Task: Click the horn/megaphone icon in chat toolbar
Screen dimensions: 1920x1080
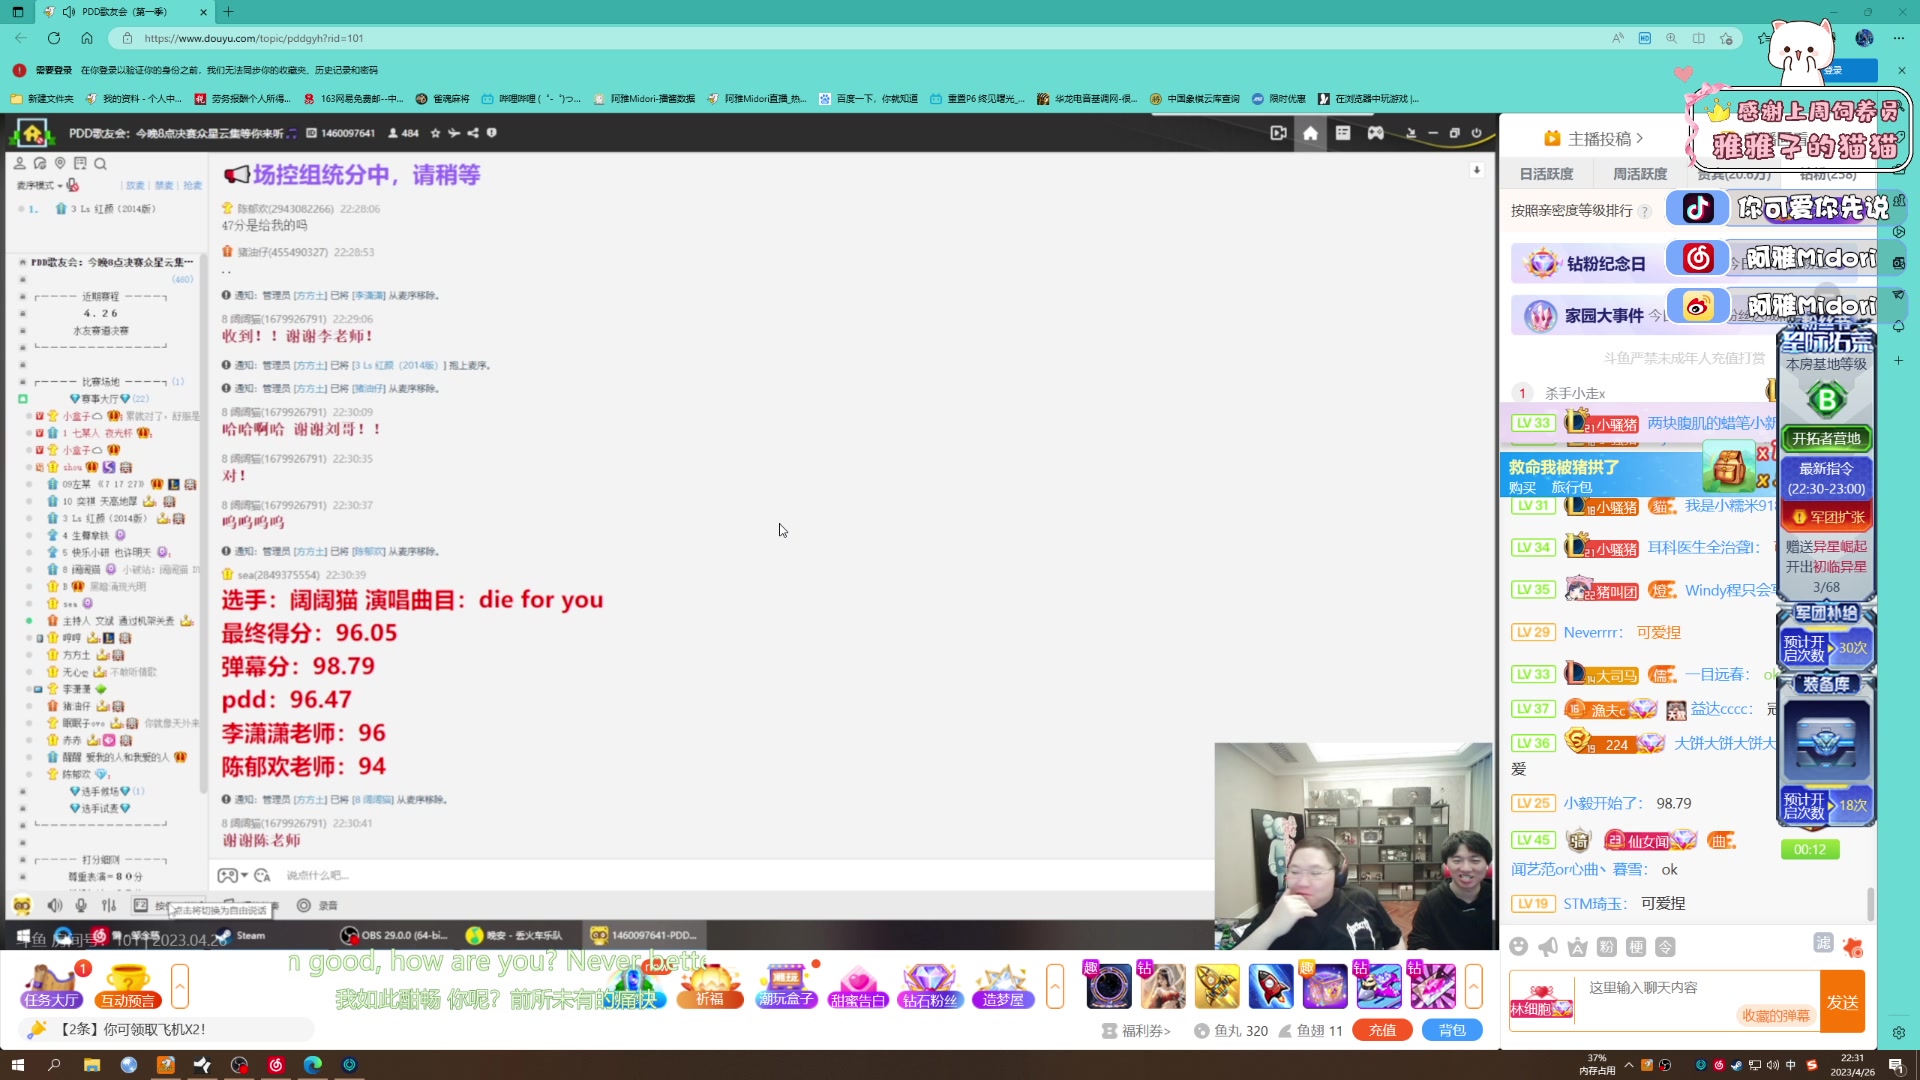Action: (x=1548, y=947)
